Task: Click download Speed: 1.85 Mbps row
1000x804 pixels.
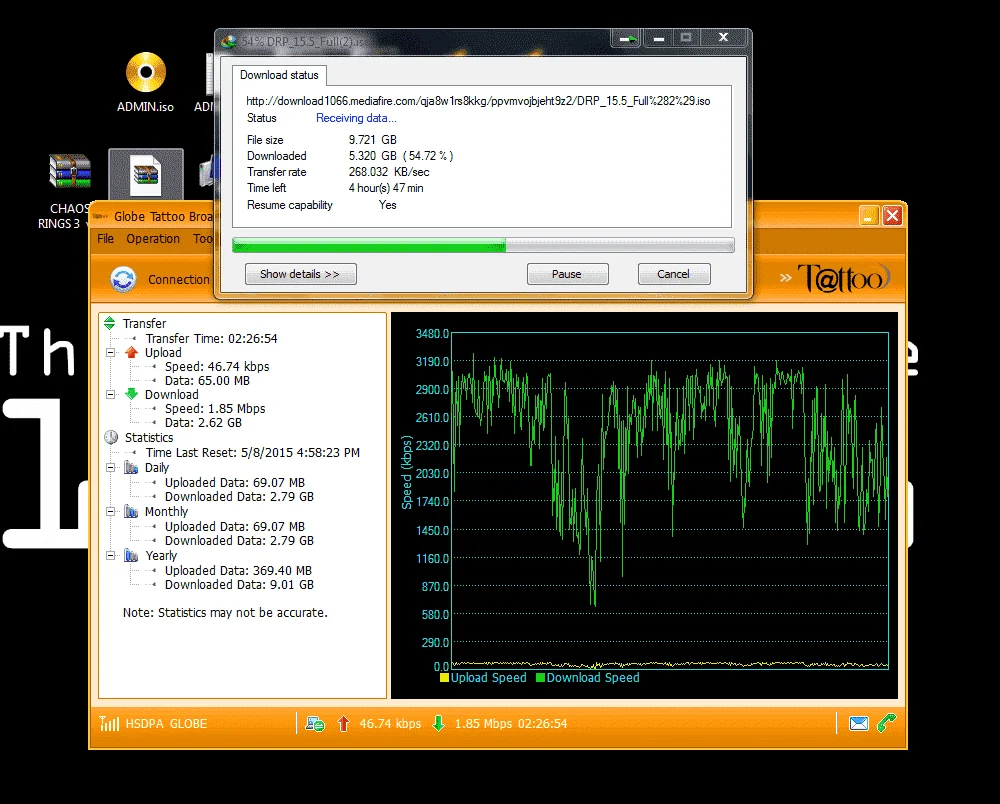Action: 215,409
